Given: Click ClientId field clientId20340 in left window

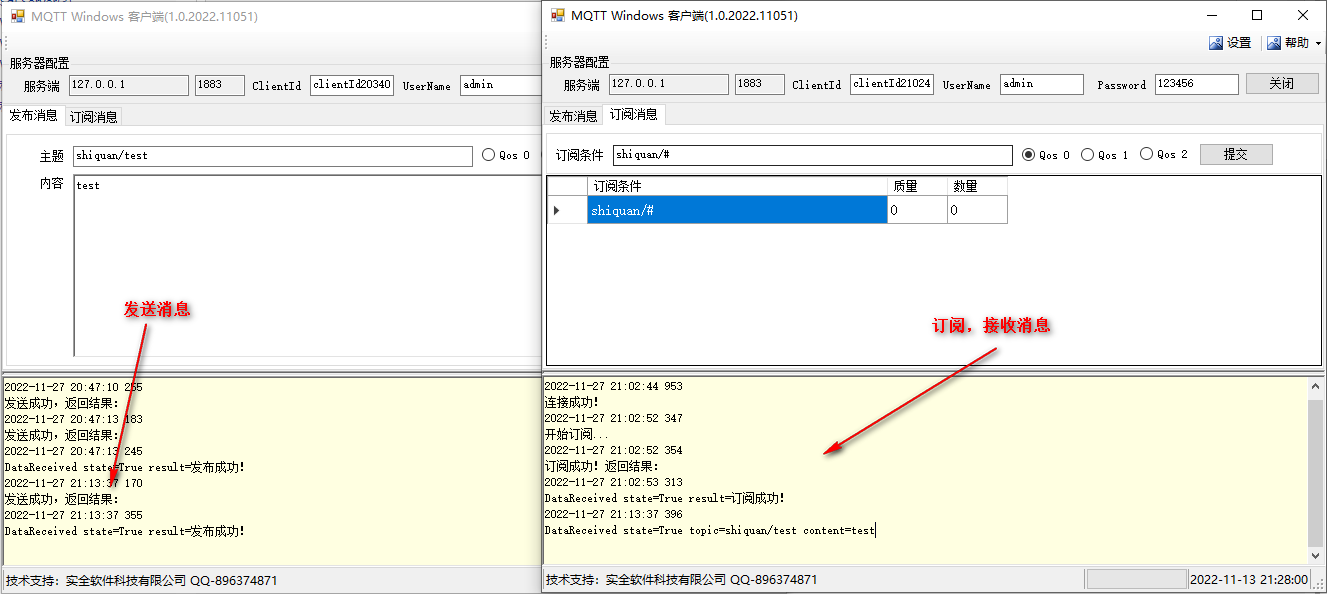Looking at the screenshot, I should [x=351, y=85].
